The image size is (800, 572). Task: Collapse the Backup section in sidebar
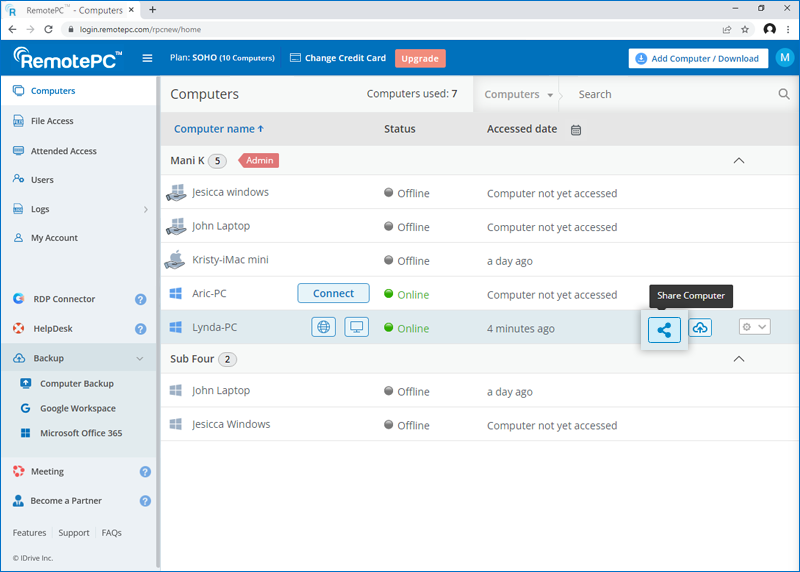click(x=140, y=358)
